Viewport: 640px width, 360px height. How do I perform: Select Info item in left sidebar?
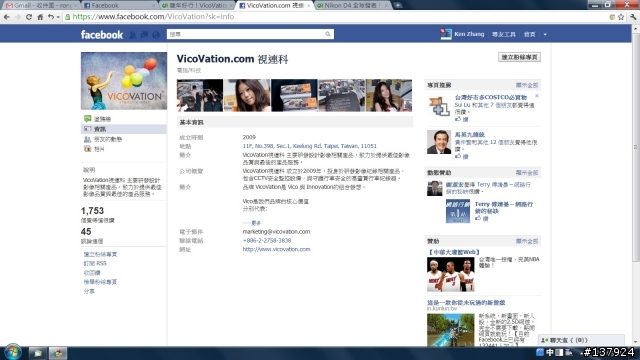(123, 129)
